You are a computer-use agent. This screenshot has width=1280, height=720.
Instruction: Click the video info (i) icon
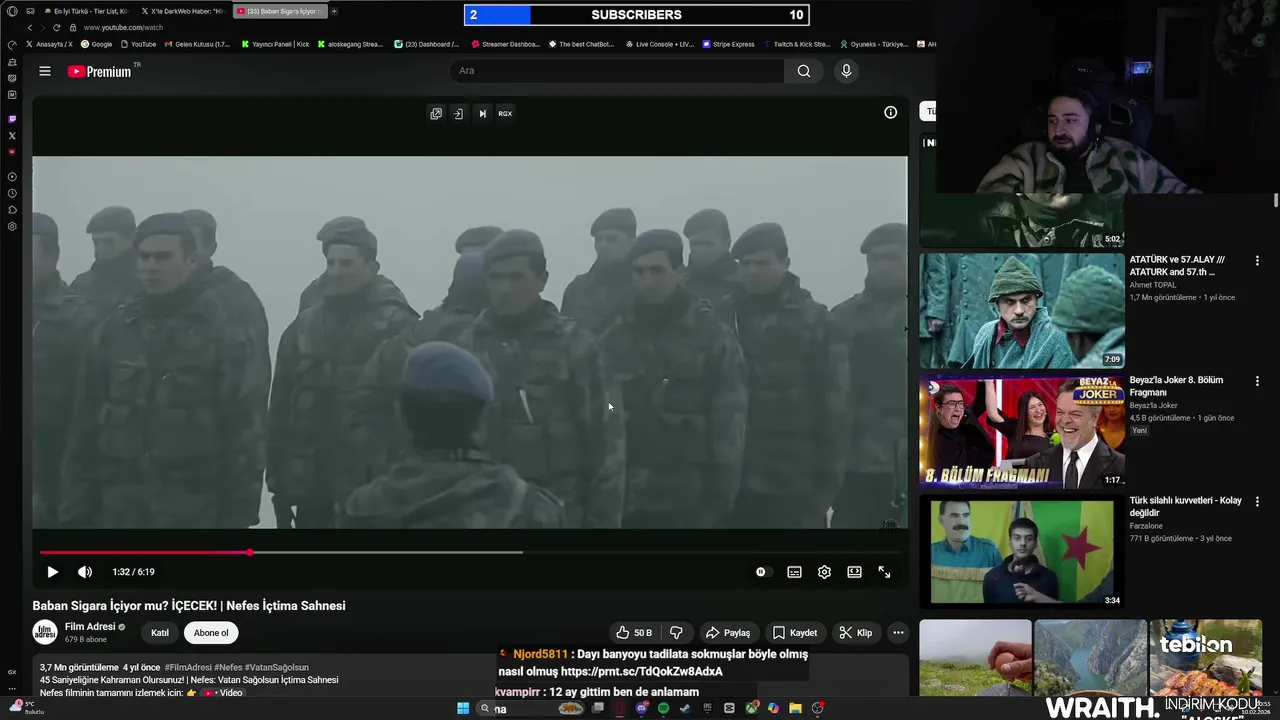890,112
